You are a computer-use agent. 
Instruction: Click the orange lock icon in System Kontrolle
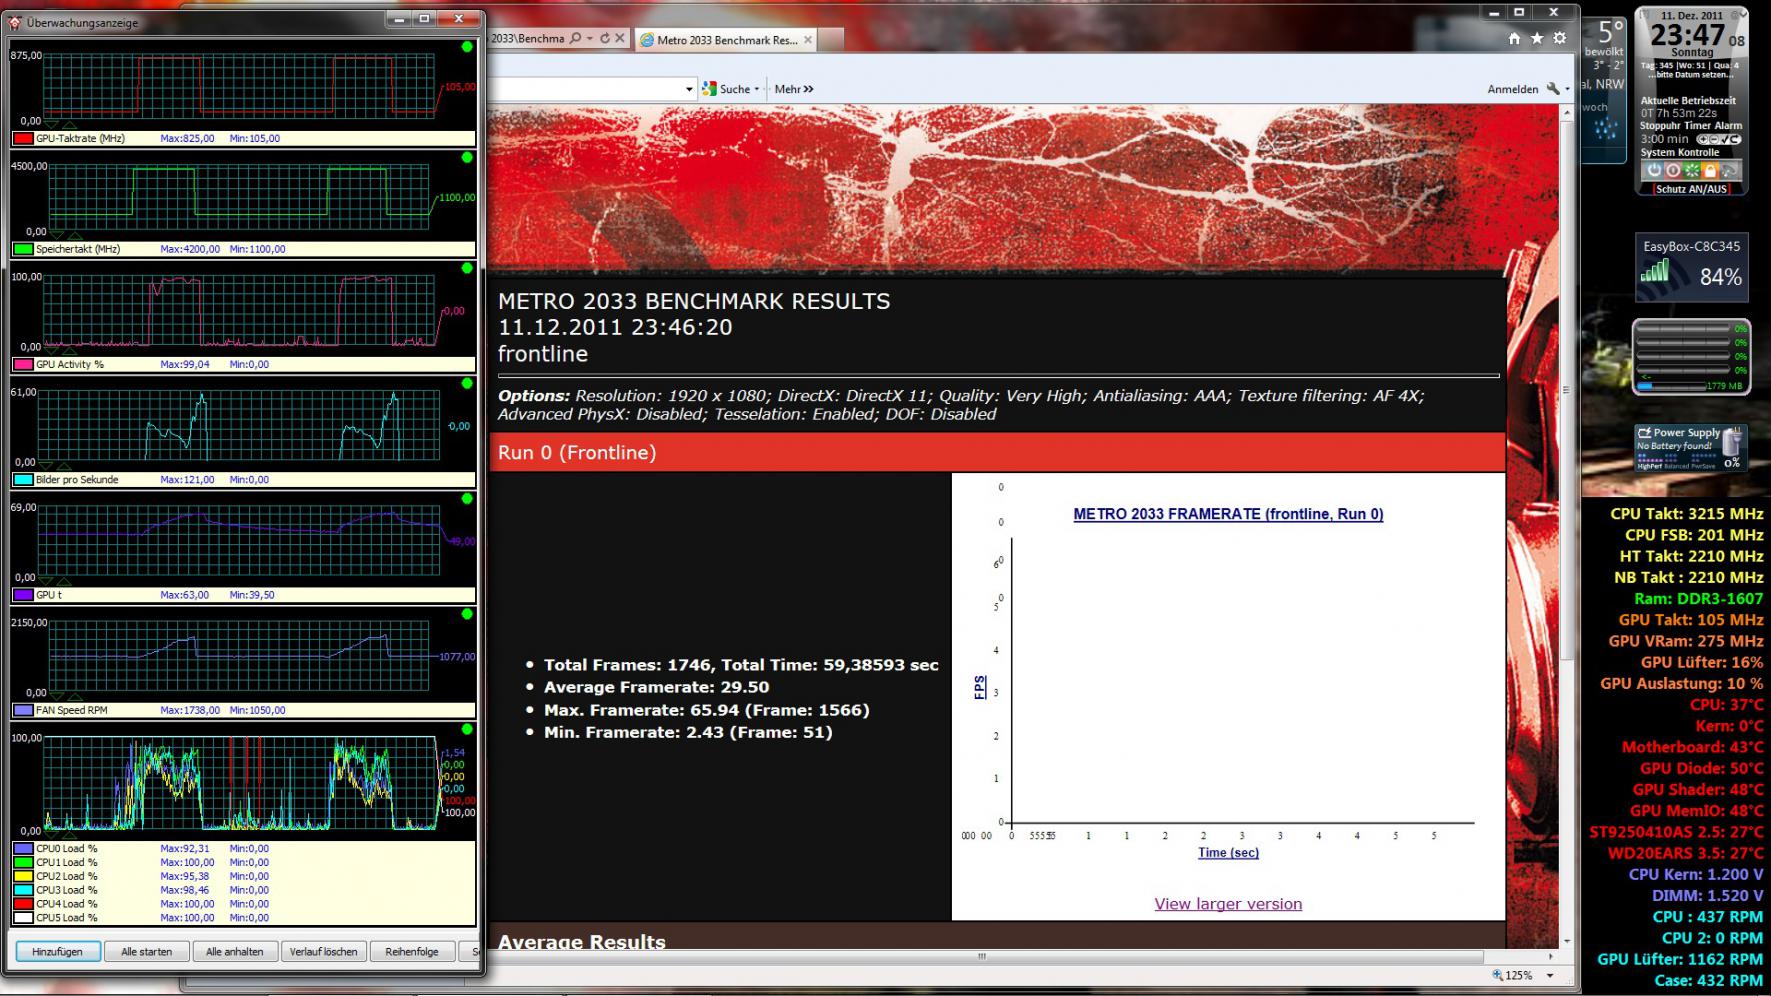point(1709,170)
